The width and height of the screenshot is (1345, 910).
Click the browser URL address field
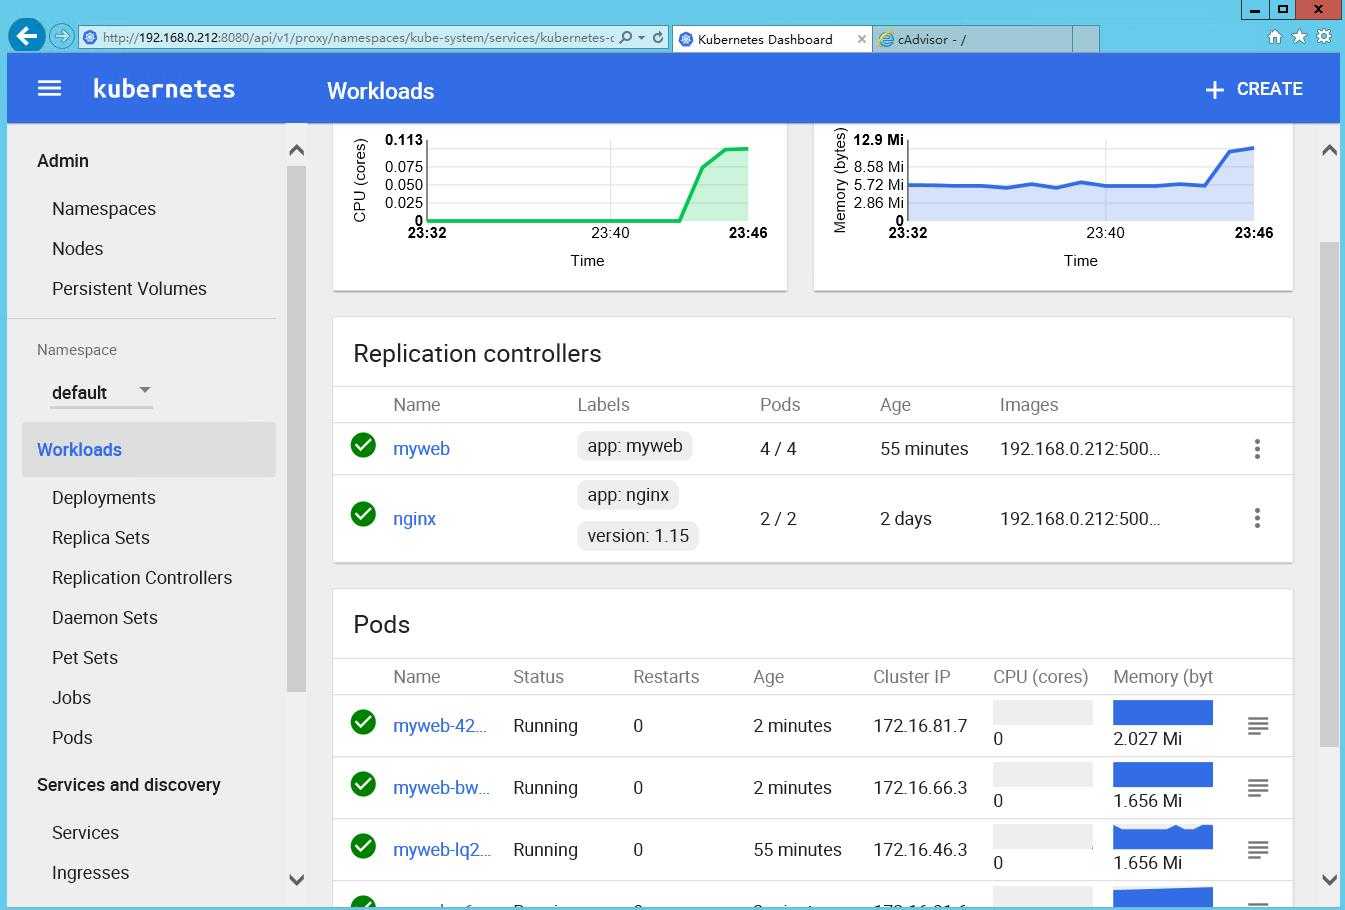(357, 38)
